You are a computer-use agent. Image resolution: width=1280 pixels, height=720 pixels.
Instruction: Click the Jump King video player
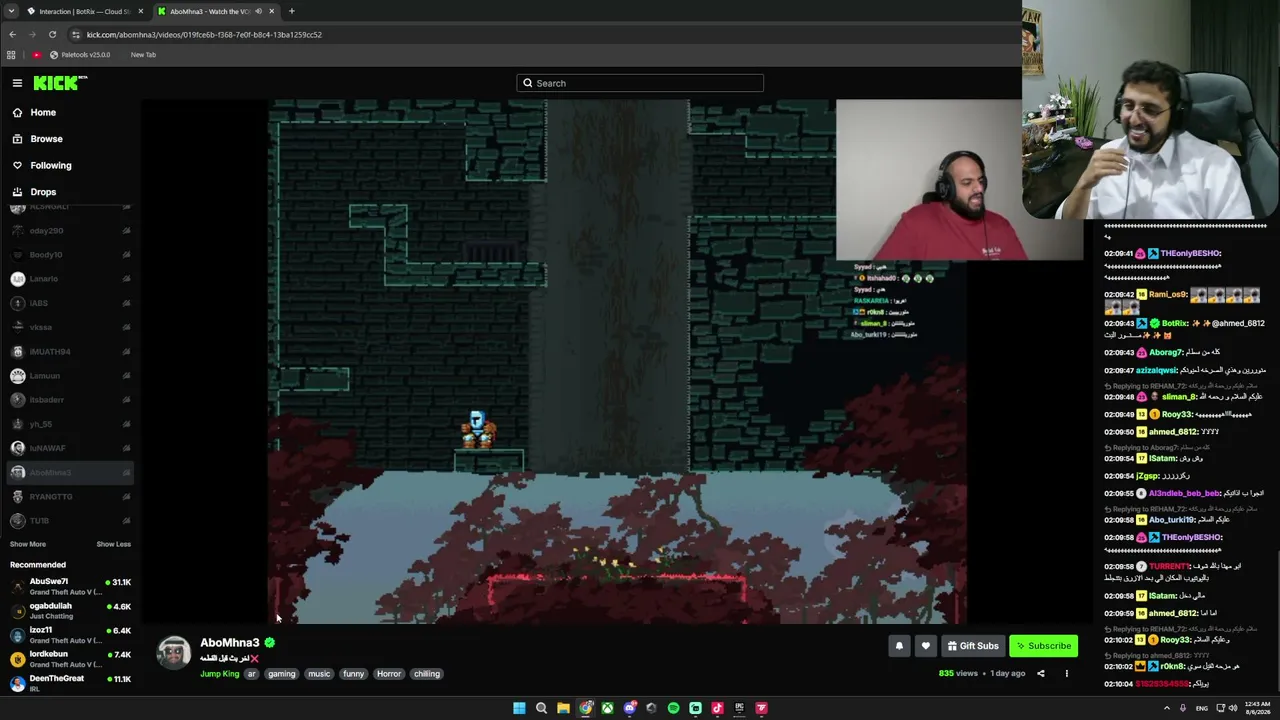[x=617, y=361]
